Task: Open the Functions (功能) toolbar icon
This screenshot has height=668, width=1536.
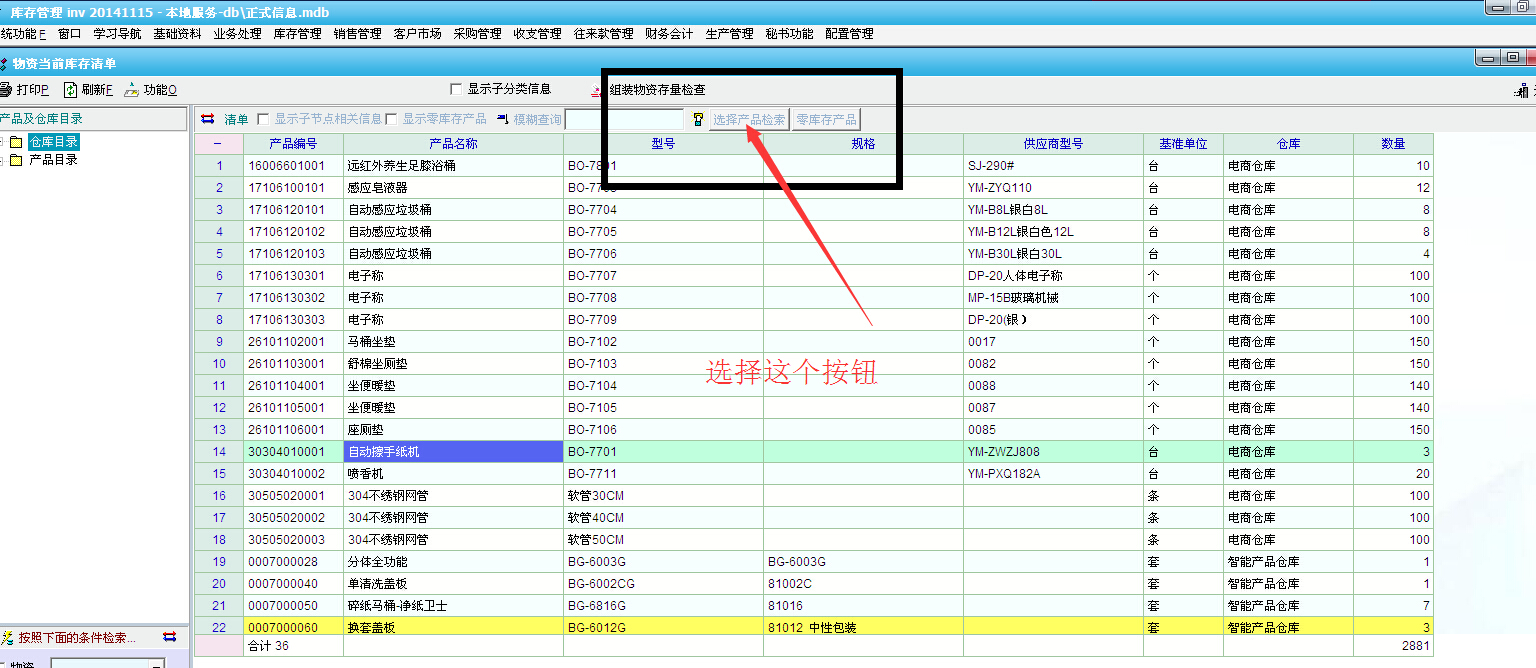Action: point(132,90)
